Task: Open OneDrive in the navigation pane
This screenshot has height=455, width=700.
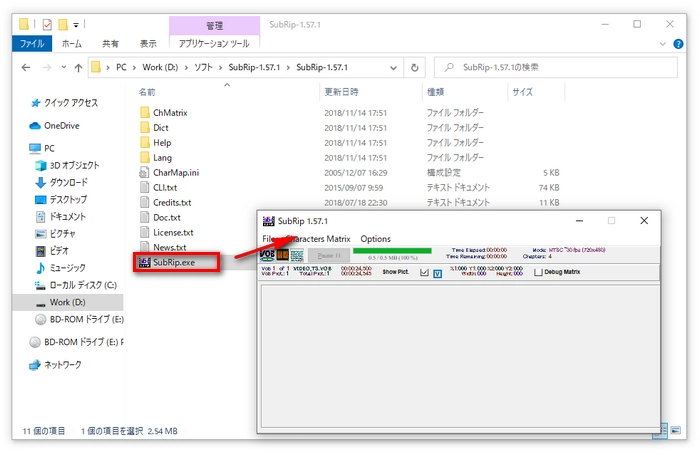Action: point(61,125)
